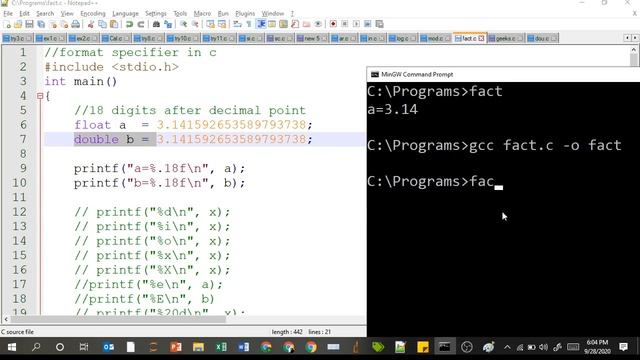Click the Print toolbar icon
640x360 pixels.
pyautogui.click(x=76, y=24)
